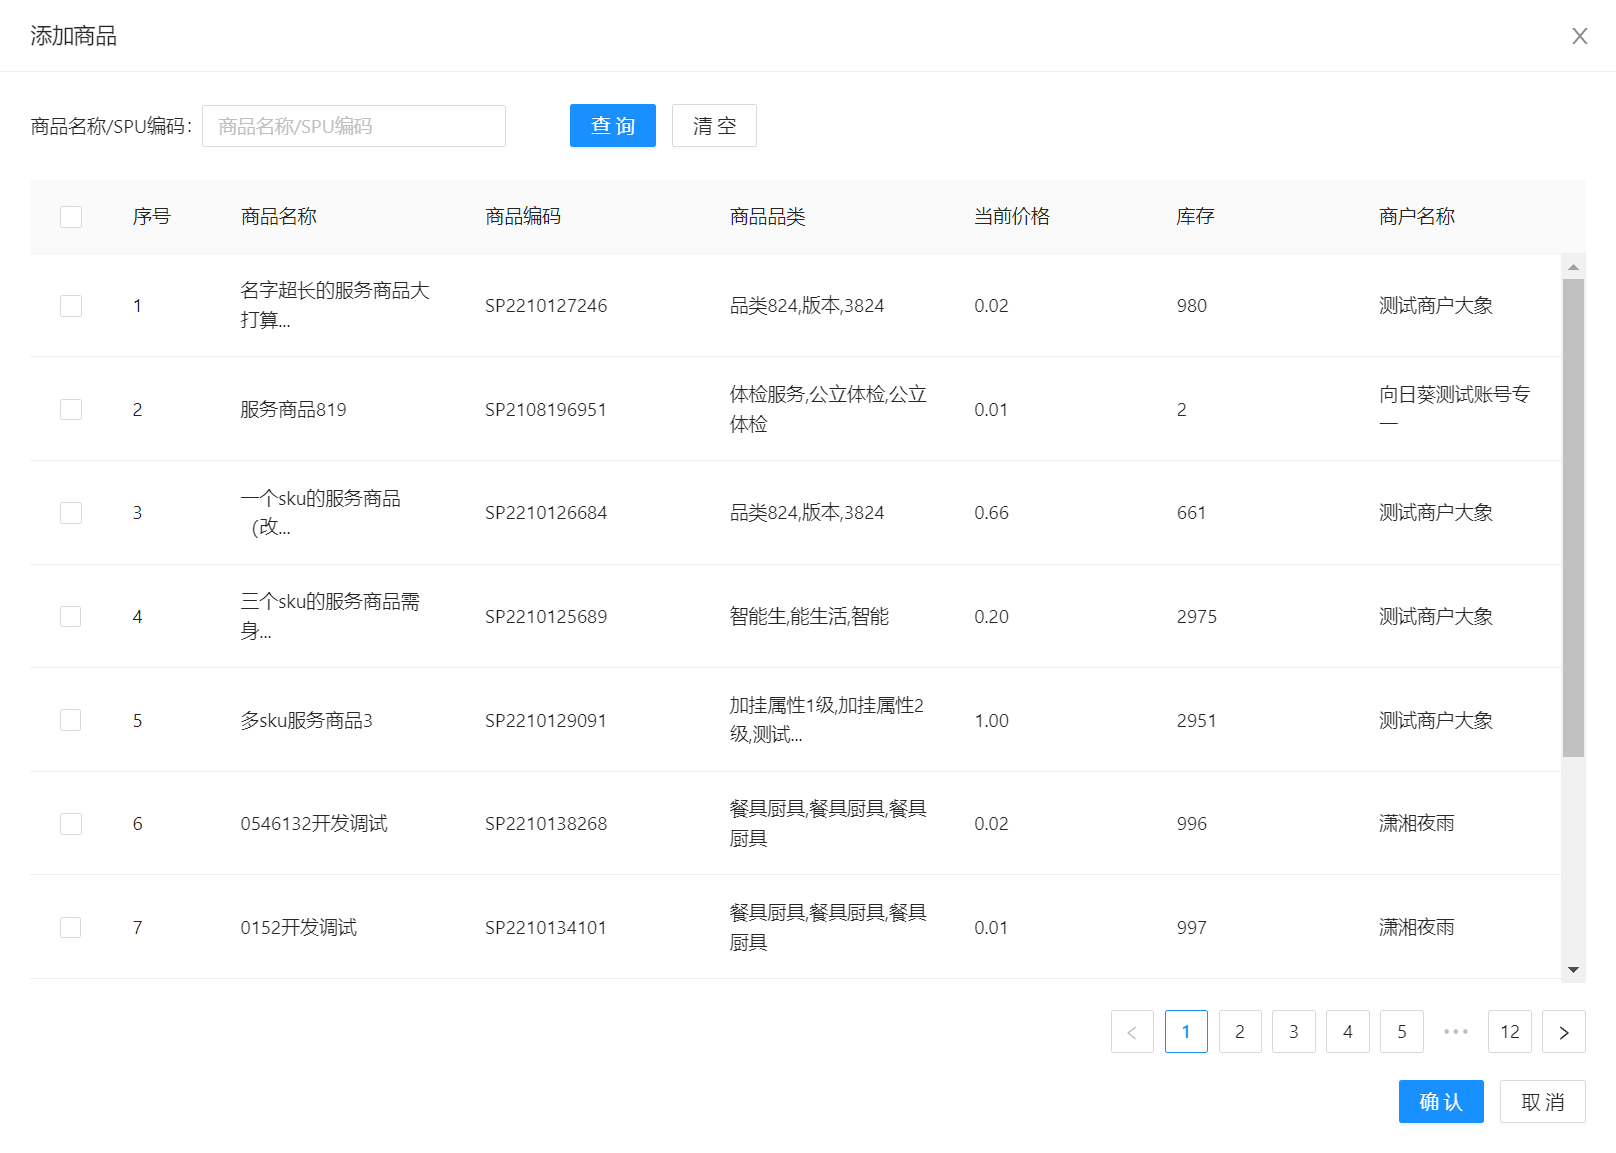1616x1153 pixels.
Task: Click price 0.66
Action: (992, 513)
